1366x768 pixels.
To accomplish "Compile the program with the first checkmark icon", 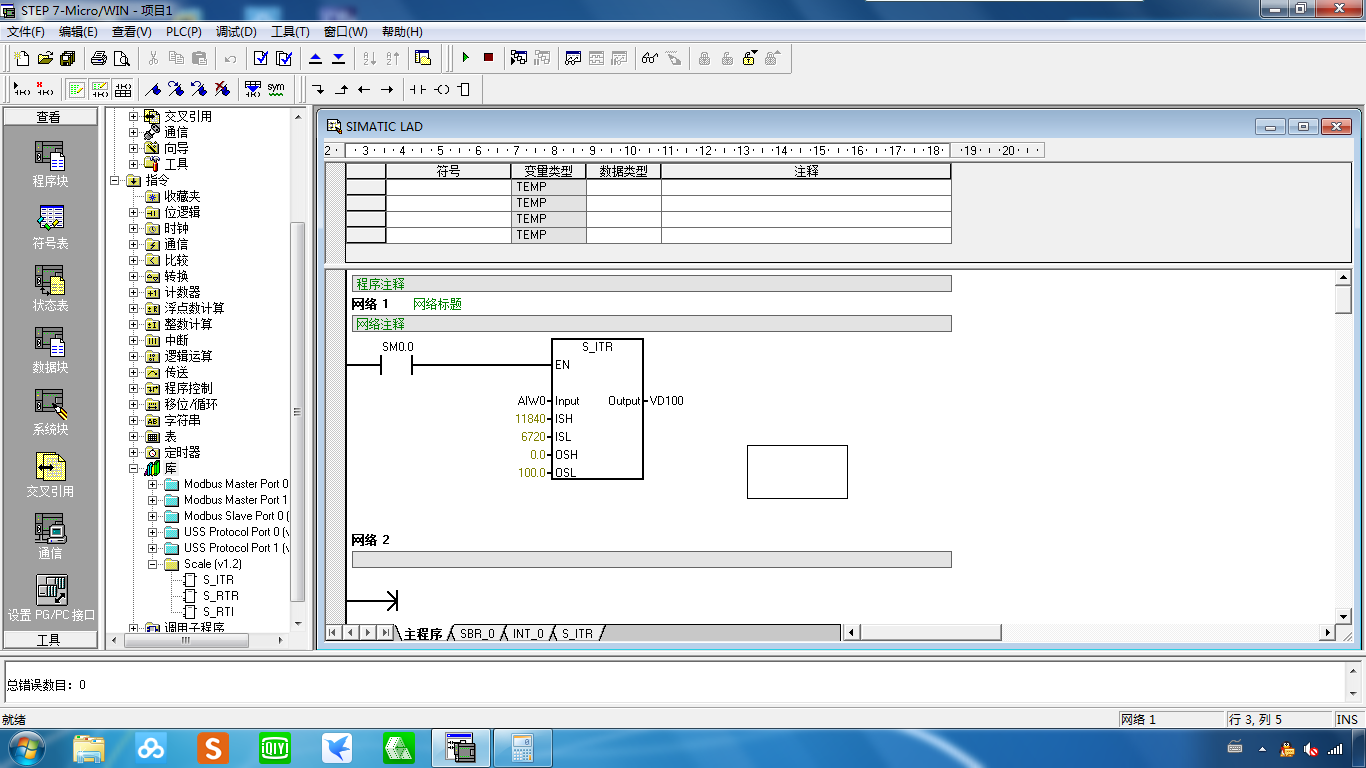I will pos(261,58).
